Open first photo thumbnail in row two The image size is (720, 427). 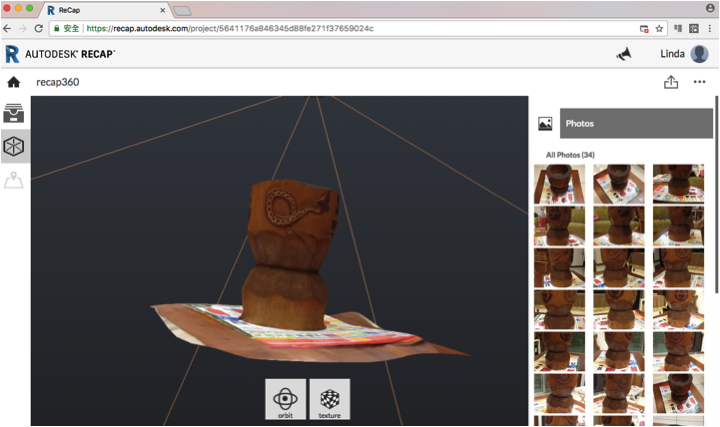[559, 226]
